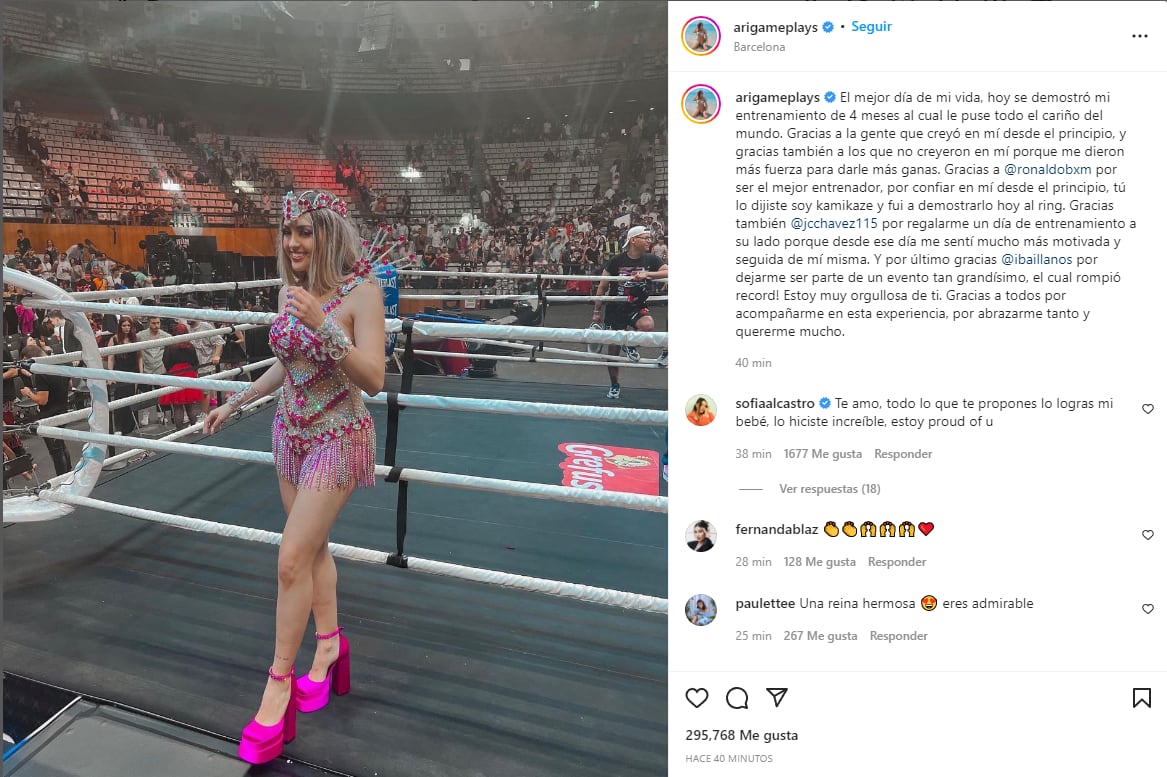View arigameplays header profile picture
This screenshot has width=1167, height=777.
[700, 36]
